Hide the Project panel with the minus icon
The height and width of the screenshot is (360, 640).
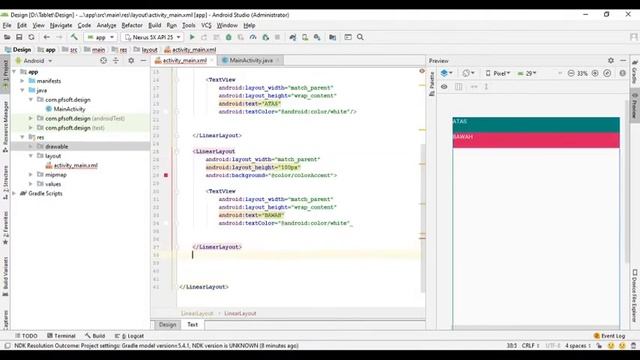(143, 60)
